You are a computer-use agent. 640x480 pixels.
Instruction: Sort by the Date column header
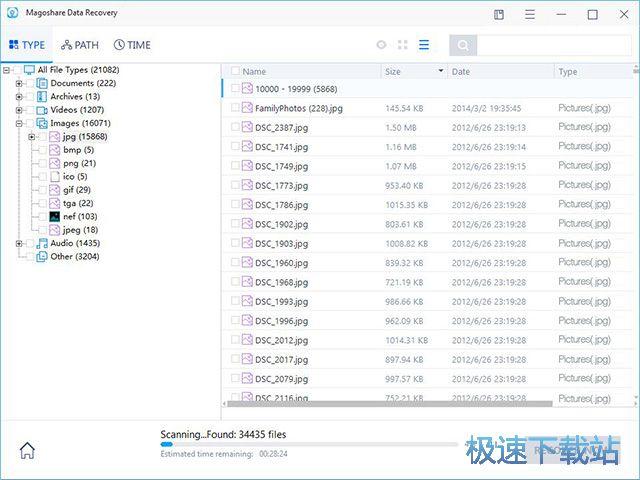click(461, 71)
